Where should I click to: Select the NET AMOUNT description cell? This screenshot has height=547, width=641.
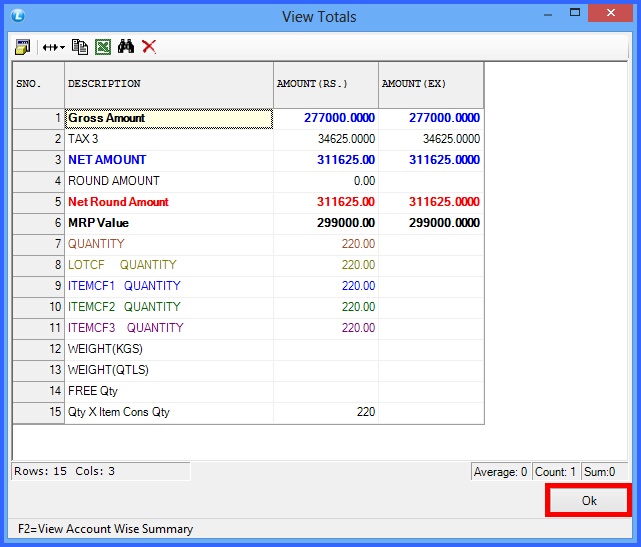[x=169, y=160]
